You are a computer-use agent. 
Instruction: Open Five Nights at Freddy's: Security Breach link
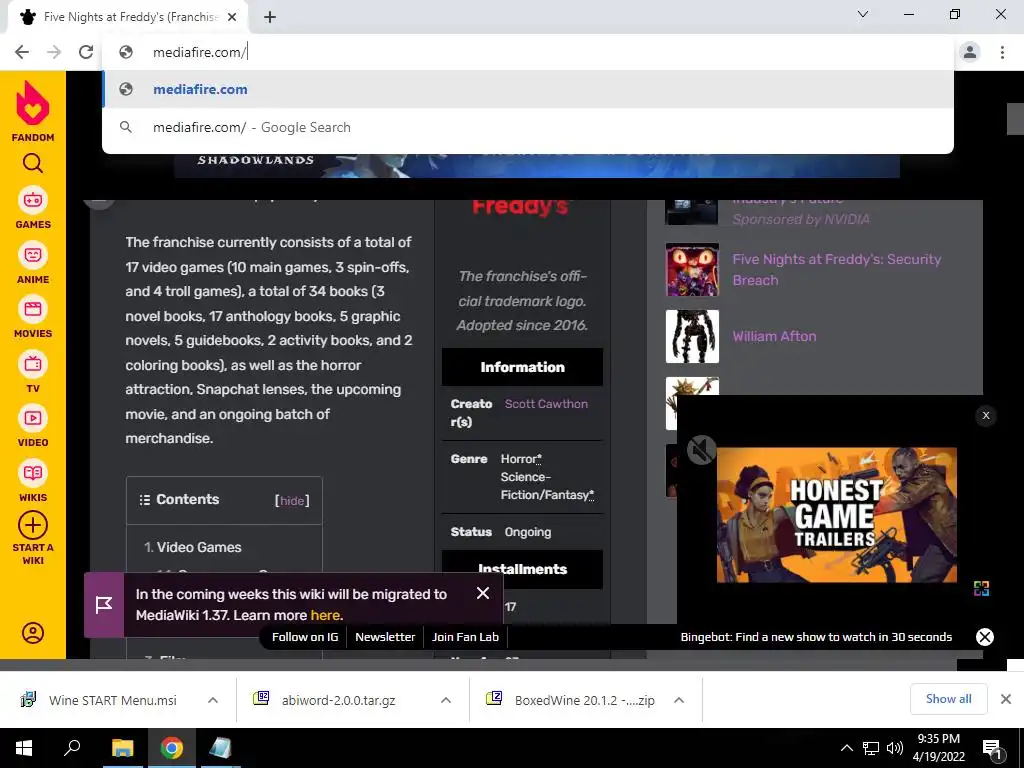tap(837, 270)
